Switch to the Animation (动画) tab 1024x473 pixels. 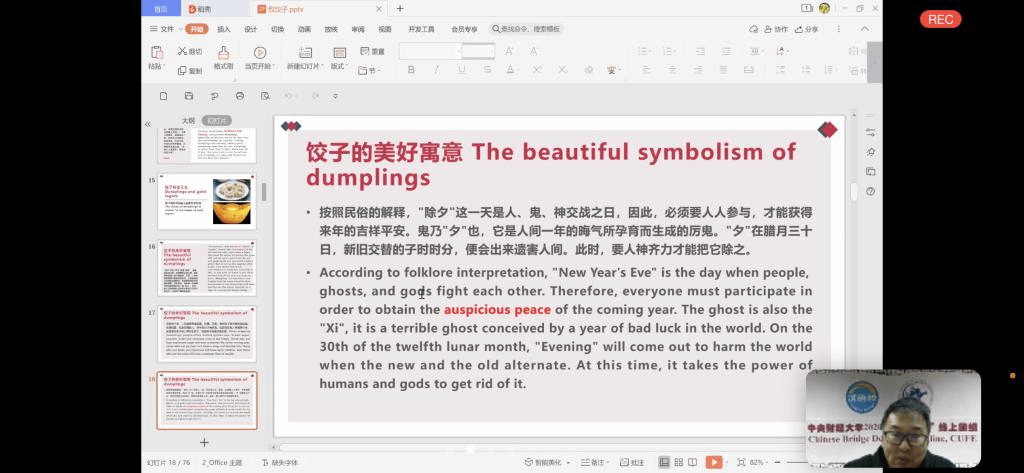304,29
